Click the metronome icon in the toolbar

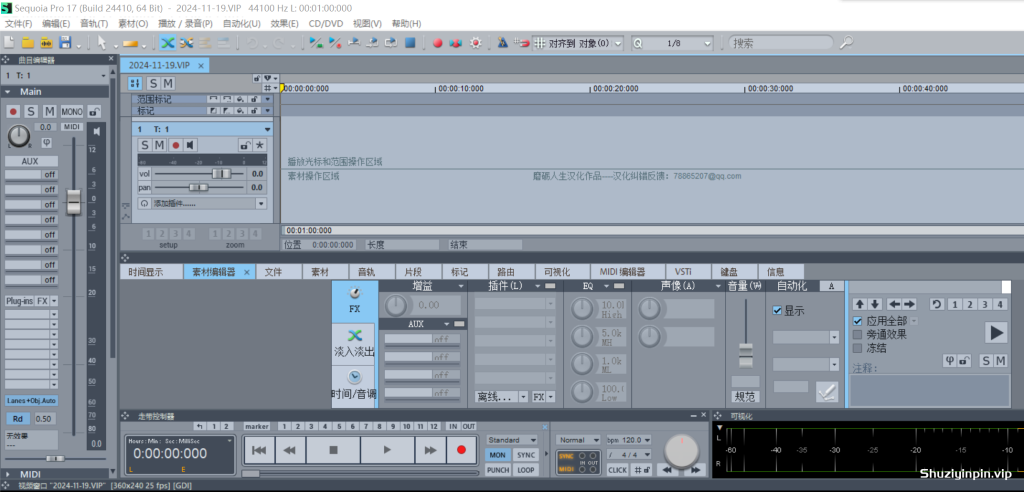pos(502,42)
